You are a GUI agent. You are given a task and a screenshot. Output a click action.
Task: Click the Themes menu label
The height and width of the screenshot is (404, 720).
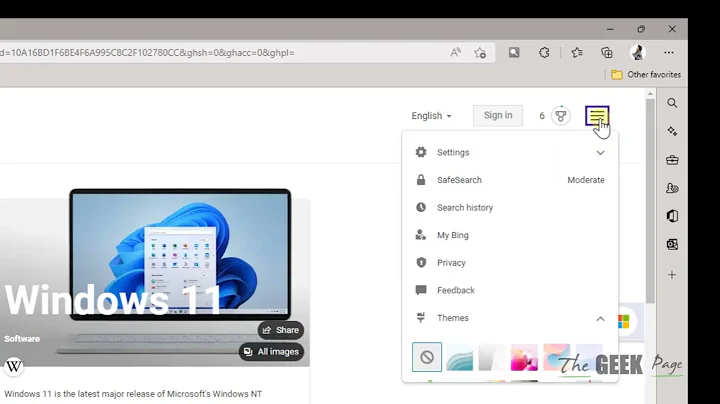pyautogui.click(x=452, y=318)
